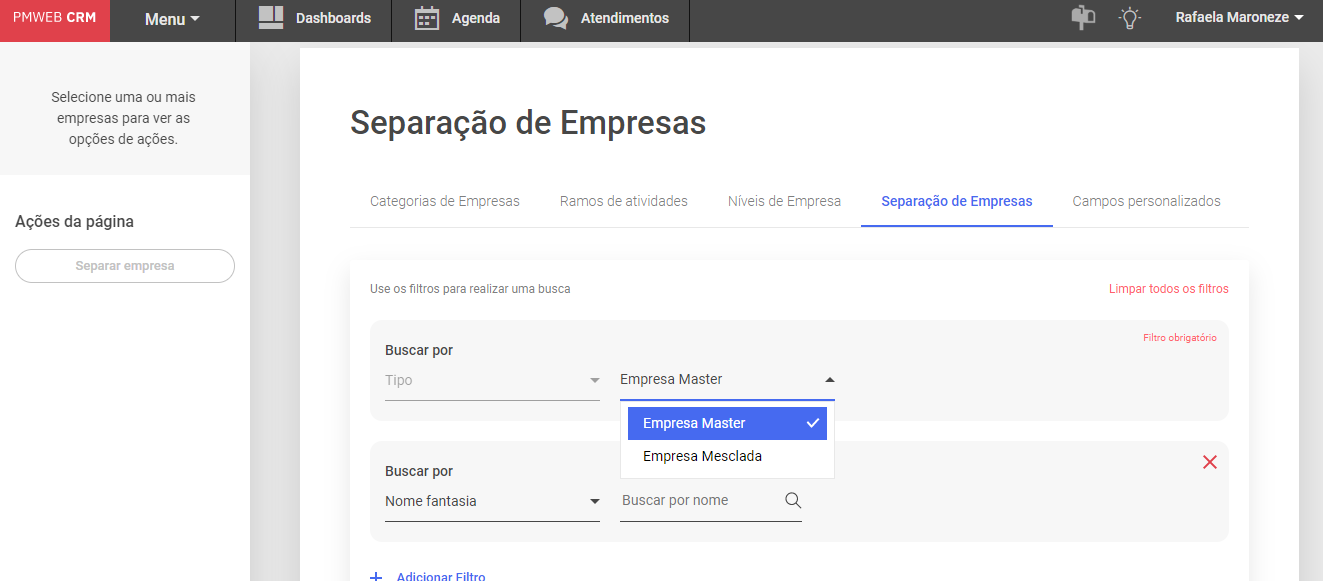The width and height of the screenshot is (1323, 581).
Task: Switch to Ramos de atividades tab
Action: 624,201
